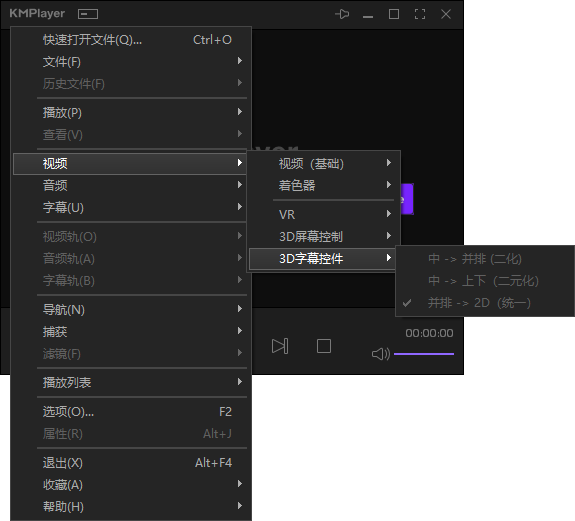This screenshot has width=575, height=521.
Task: Expand arrow next to 着色器
Action: coord(389,184)
